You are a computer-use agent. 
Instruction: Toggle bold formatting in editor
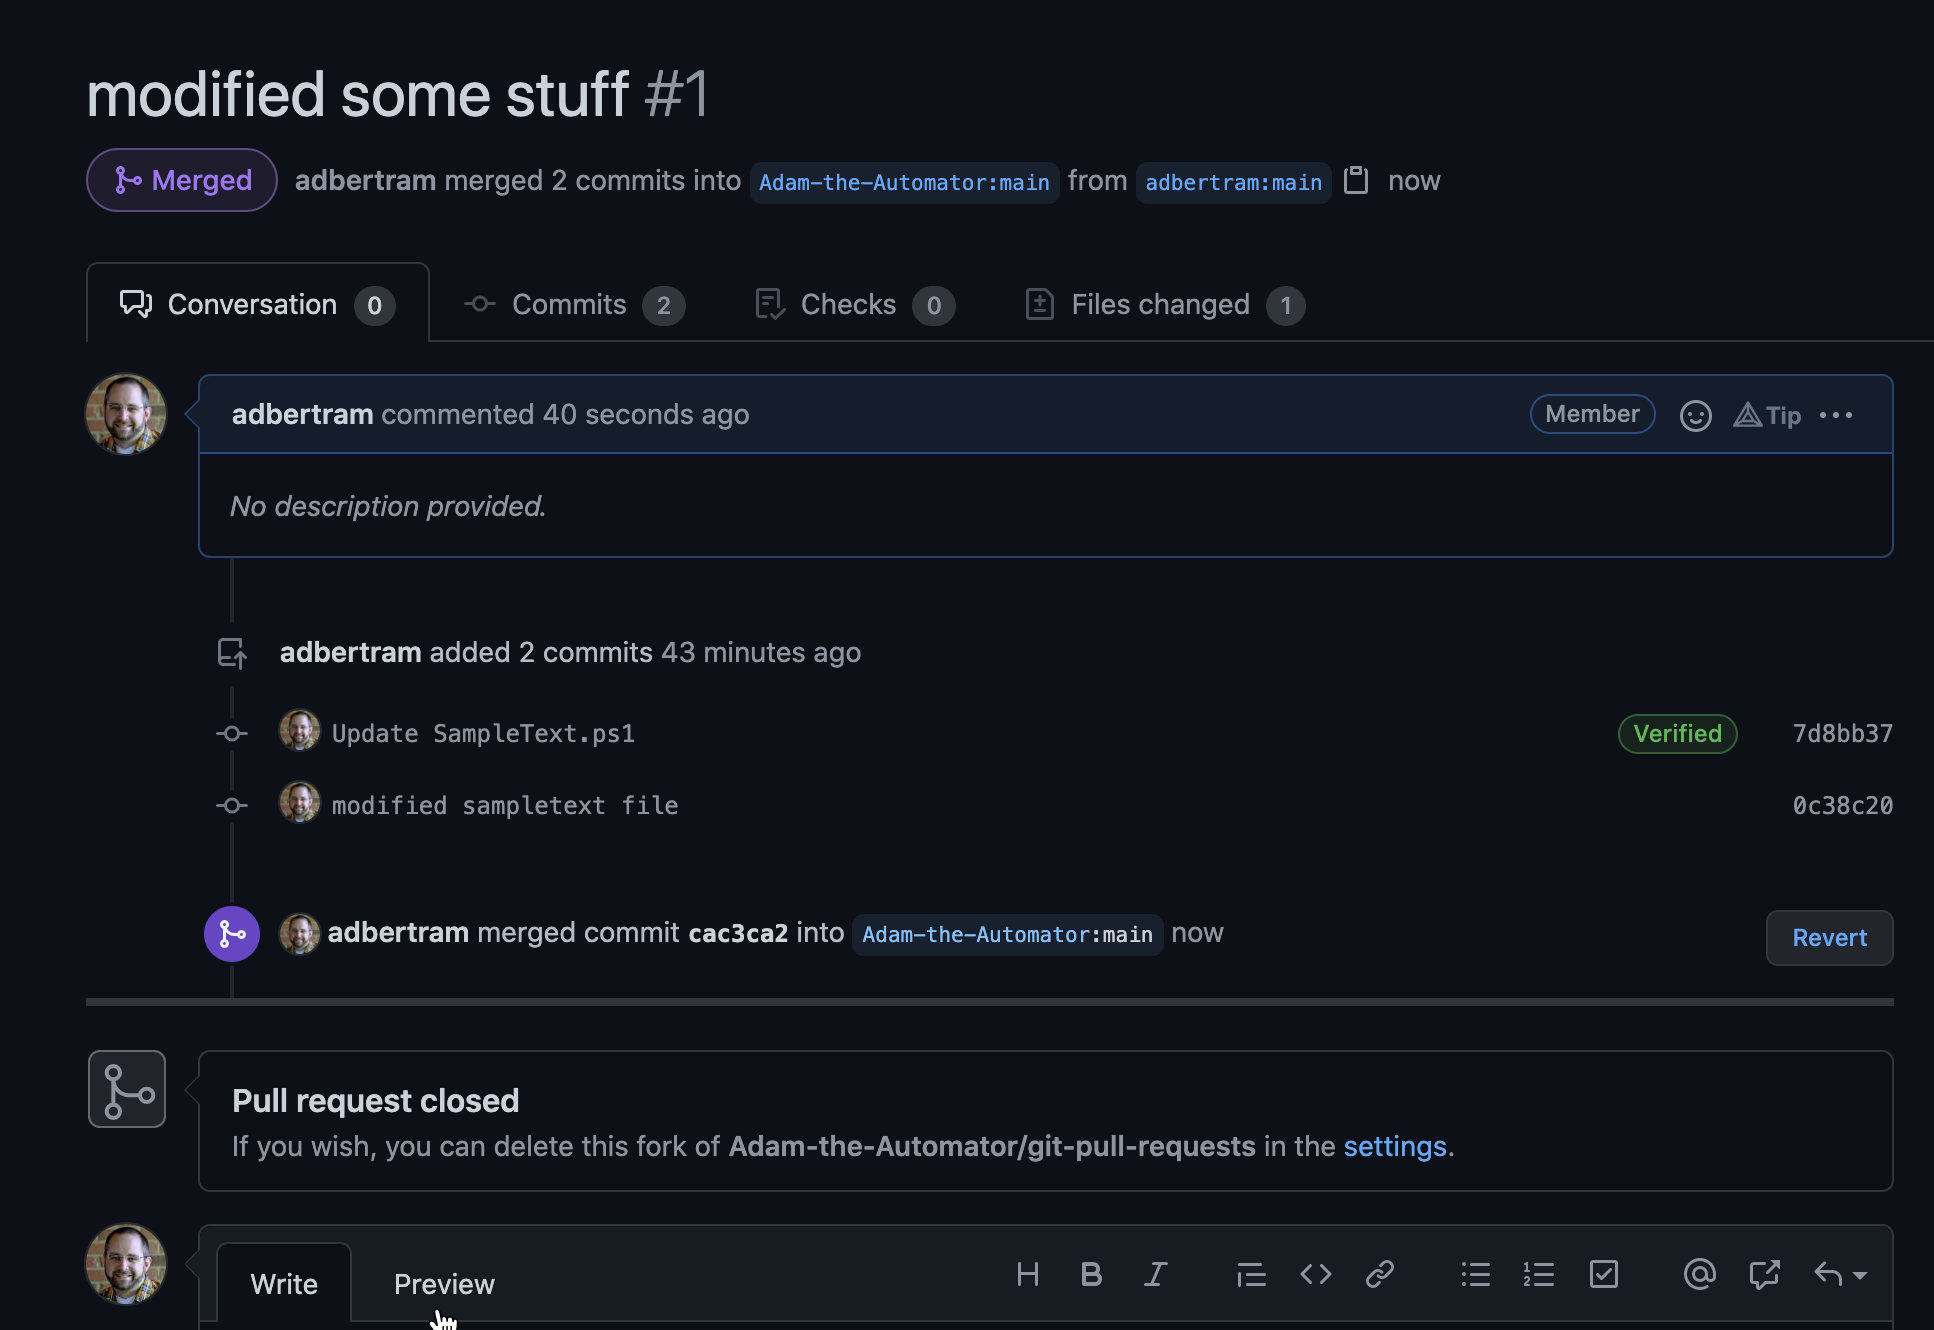[1093, 1273]
